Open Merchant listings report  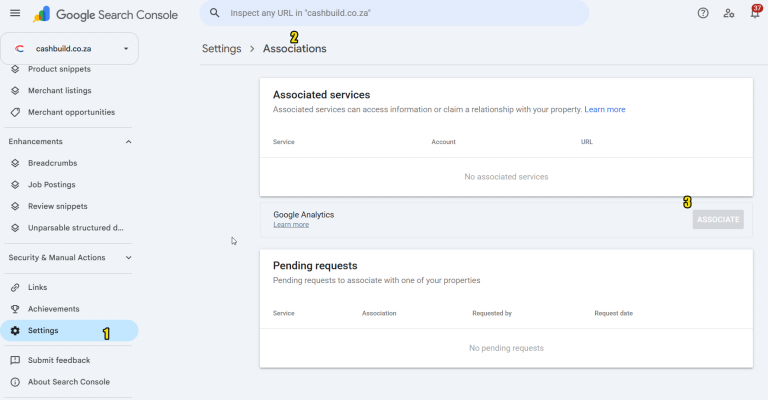[x=60, y=91]
